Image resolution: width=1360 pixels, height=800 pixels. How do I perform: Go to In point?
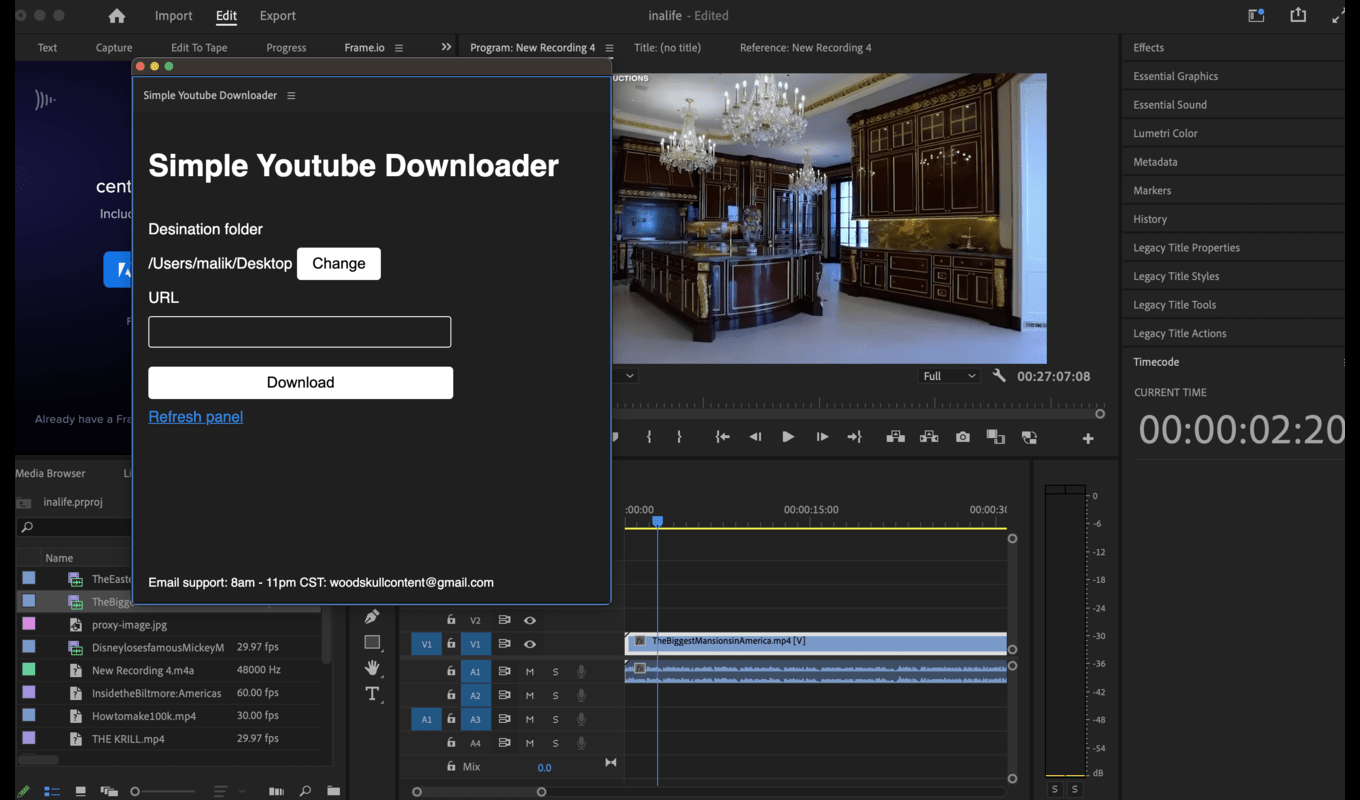click(722, 437)
